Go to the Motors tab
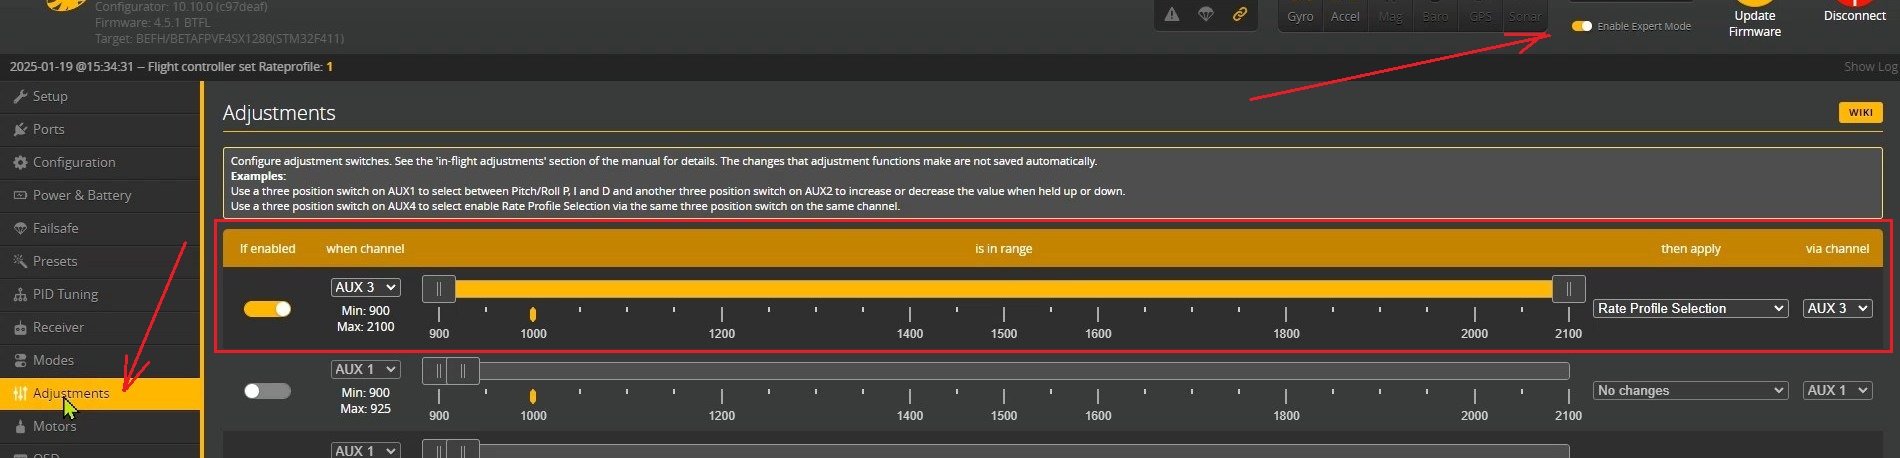 (x=54, y=426)
